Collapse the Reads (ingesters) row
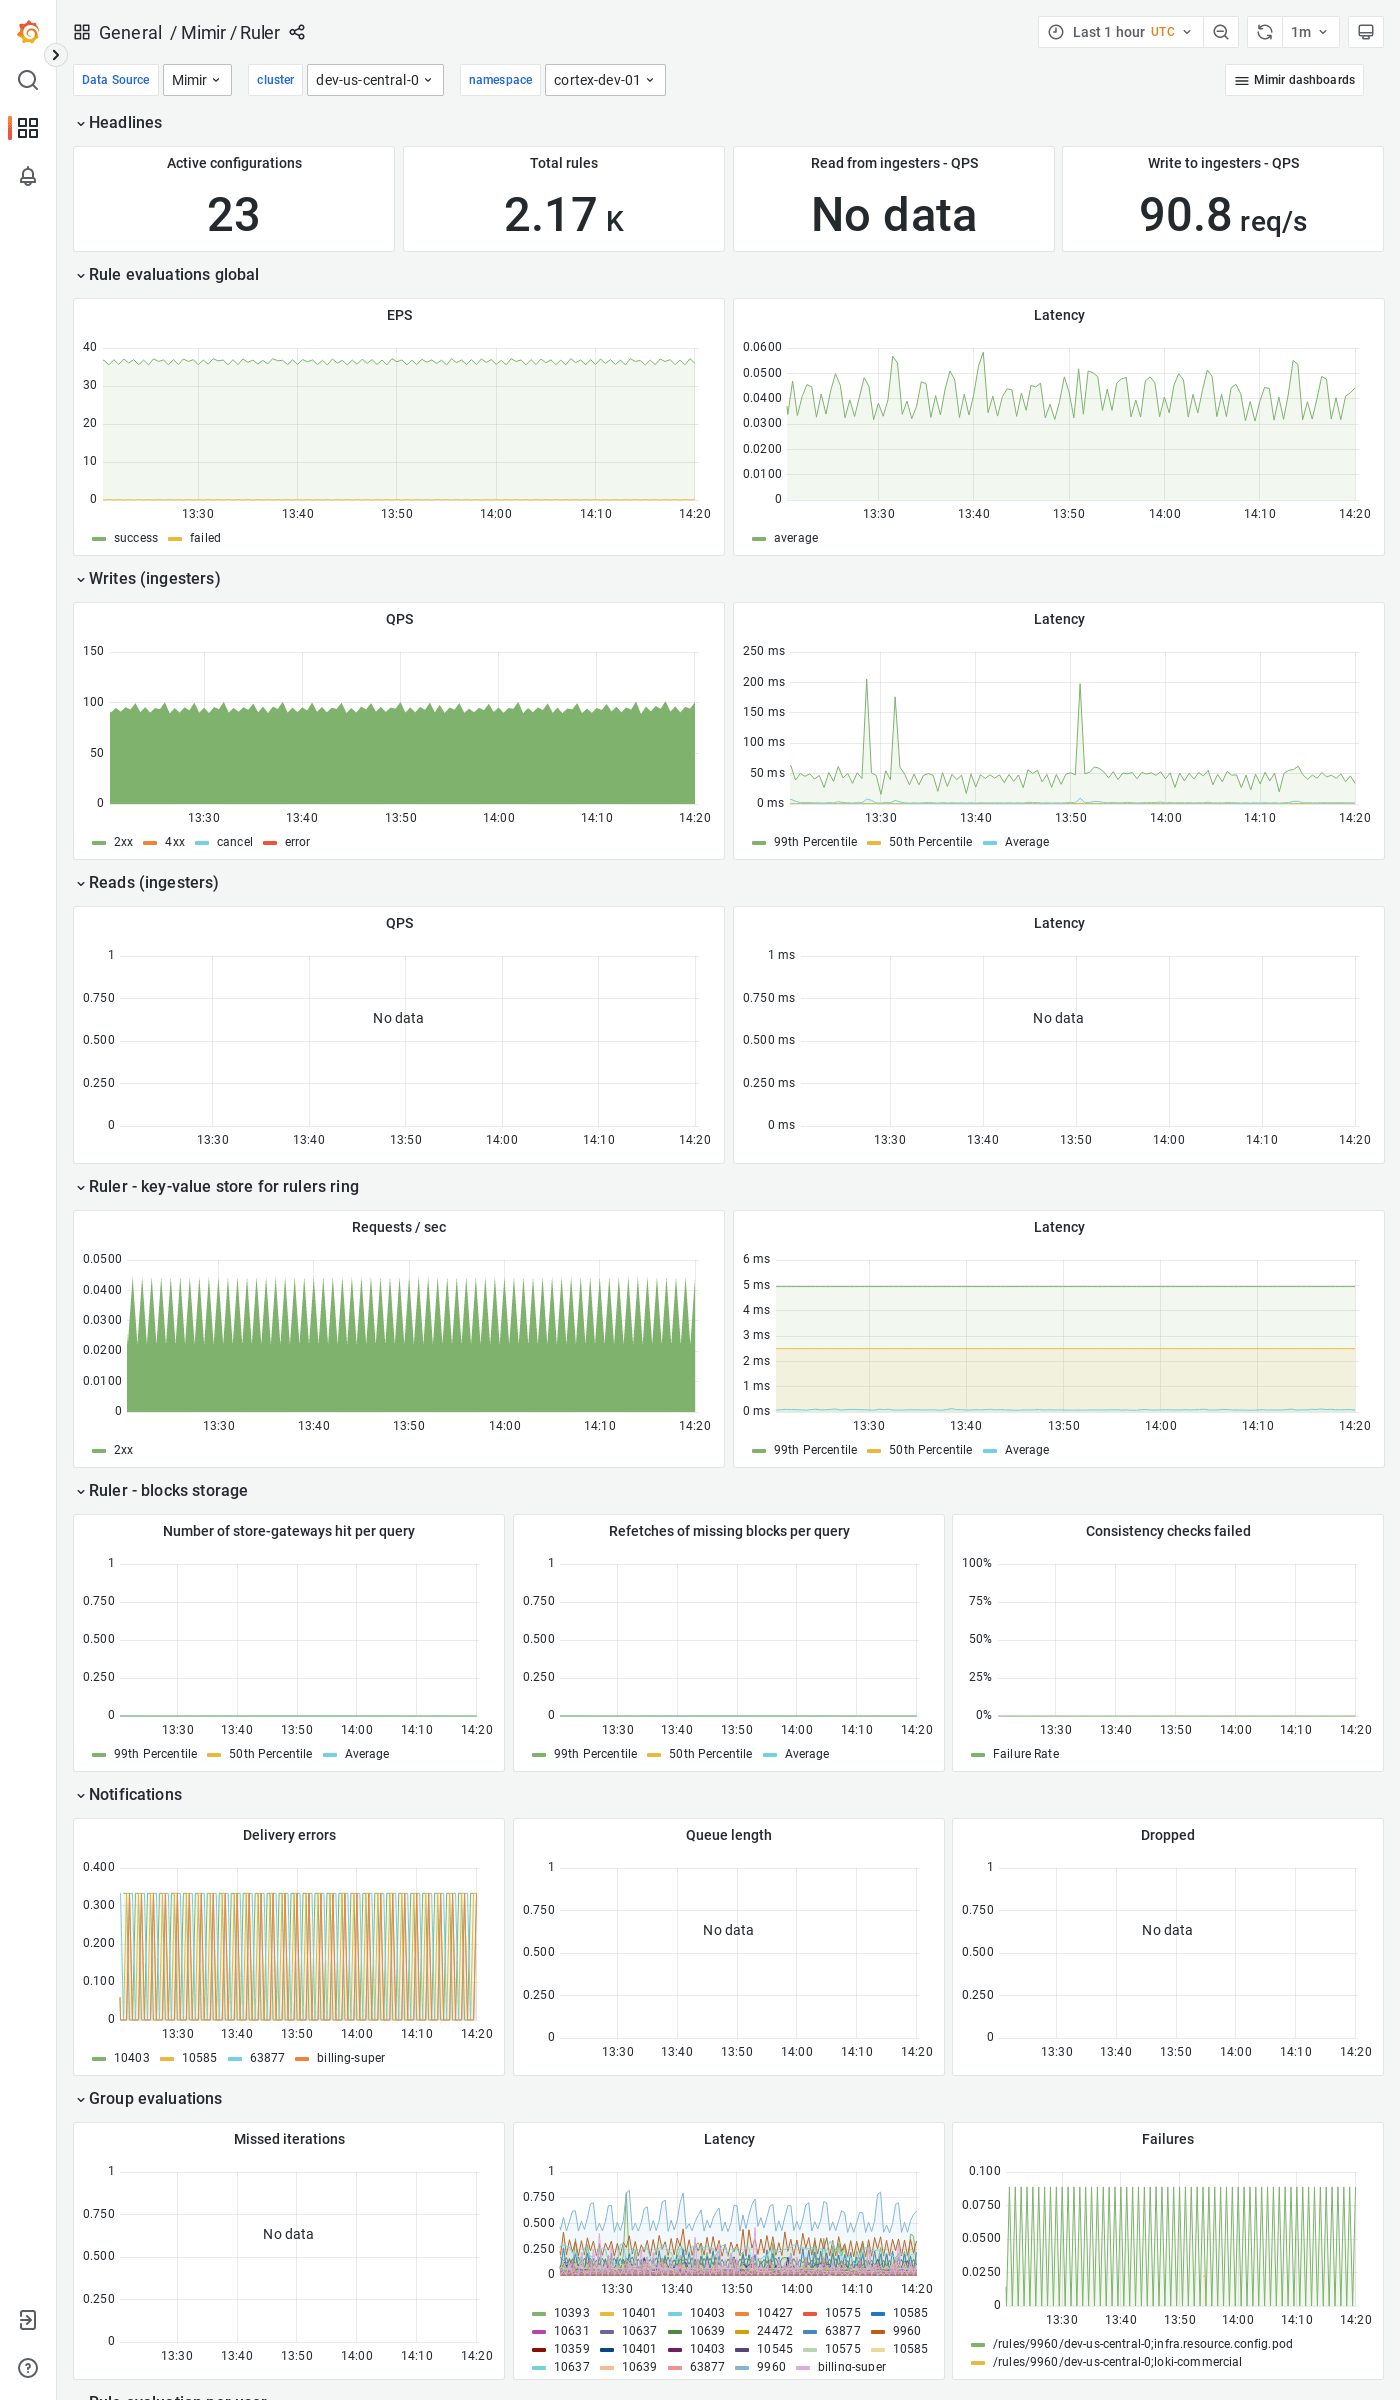The image size is (1400, 2400). pyautogui.click(x=148, y=882)
